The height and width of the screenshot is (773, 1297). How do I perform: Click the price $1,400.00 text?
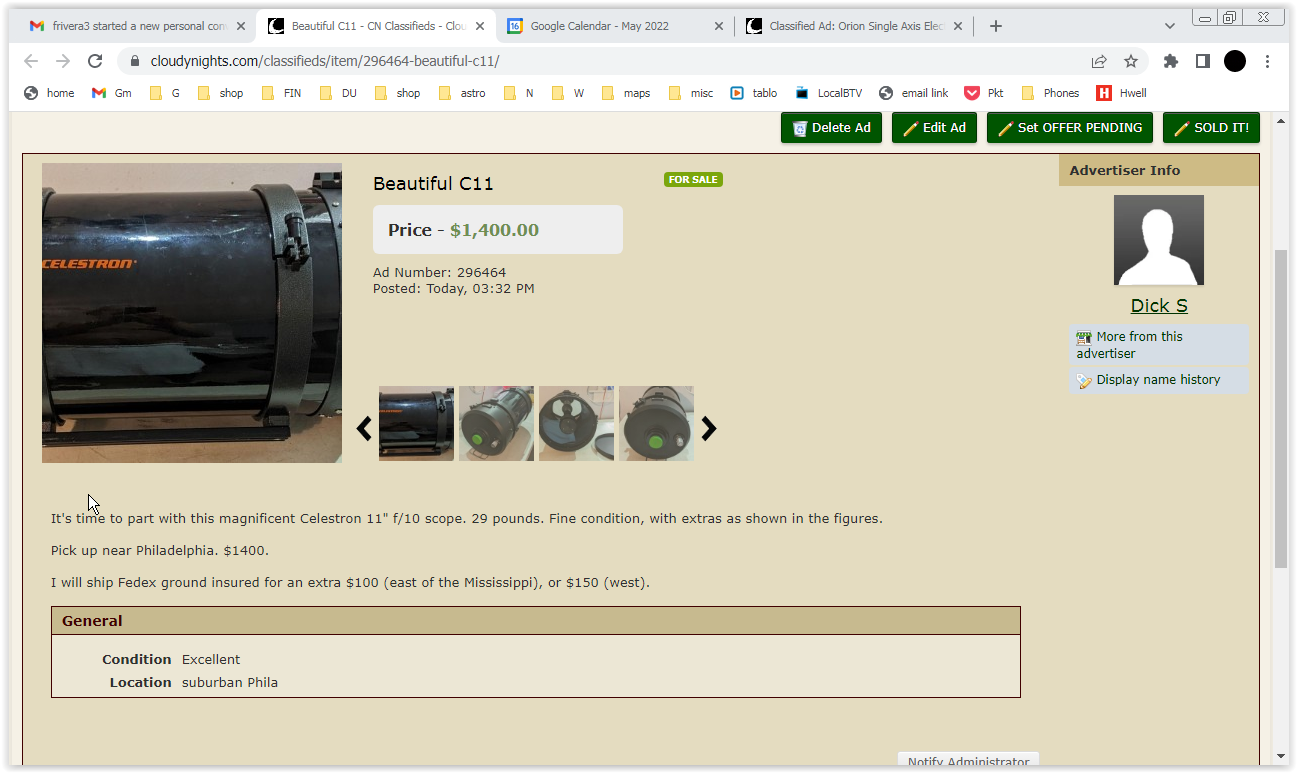pos(494,230)
